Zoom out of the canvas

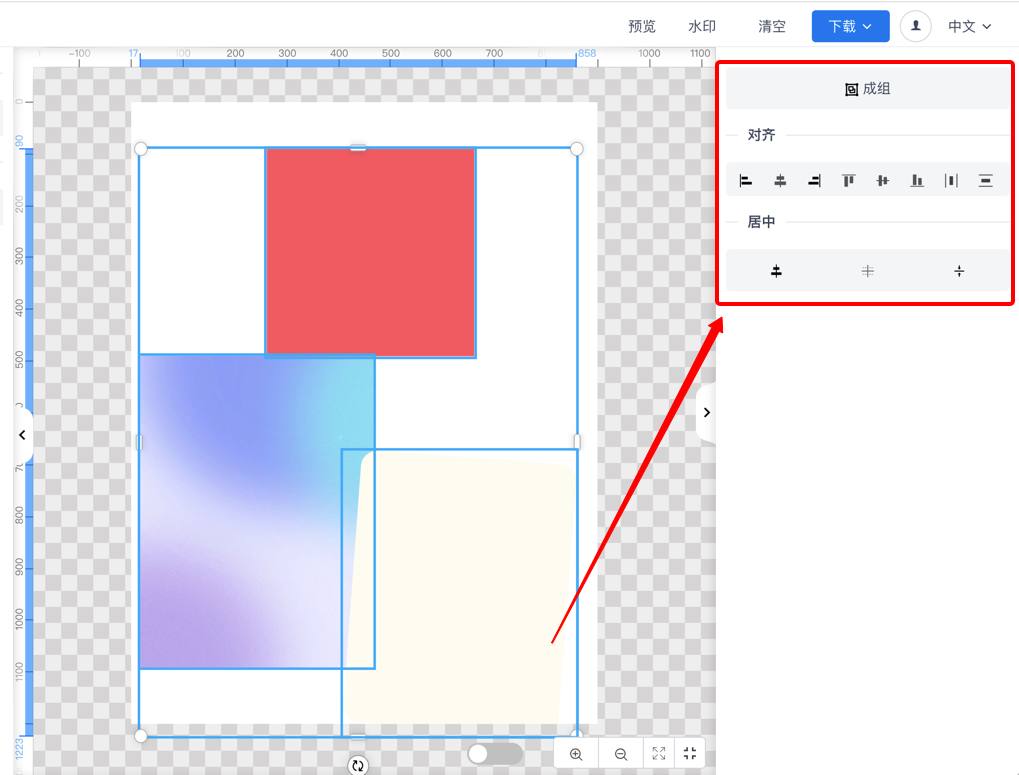621,754
